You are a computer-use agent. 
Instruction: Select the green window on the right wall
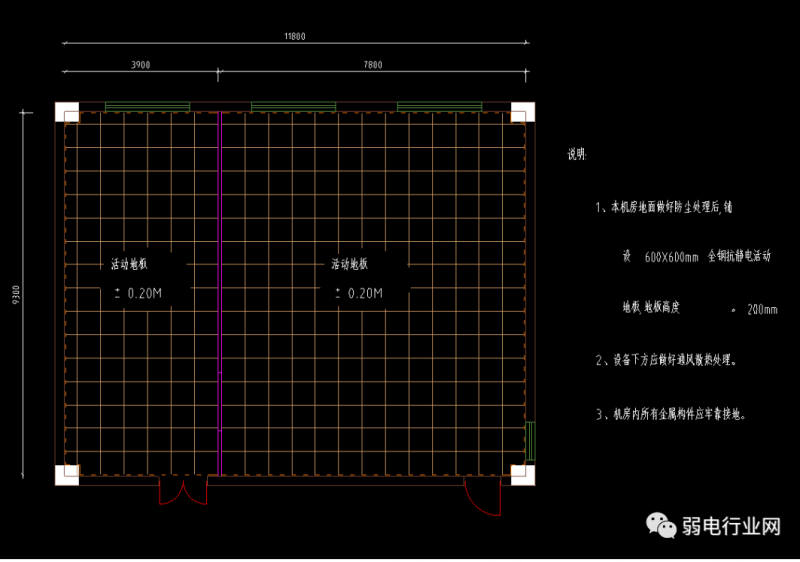(531, 441)
